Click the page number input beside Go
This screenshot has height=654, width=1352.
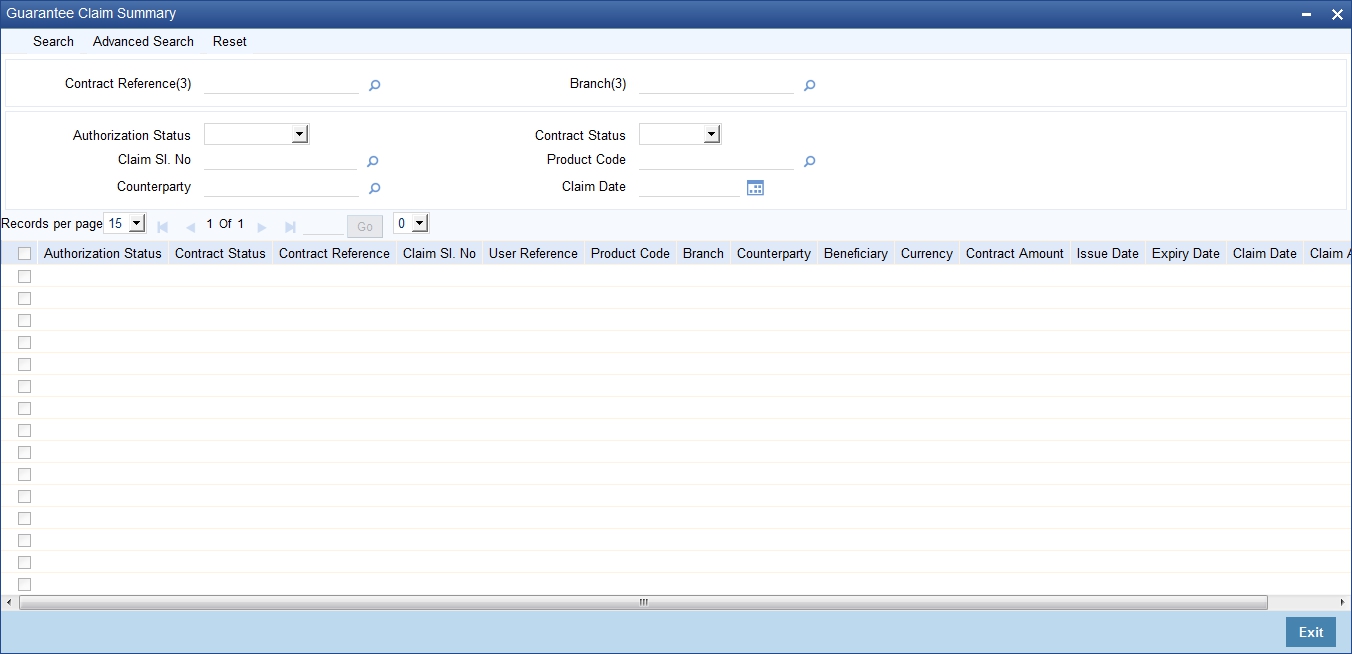click(323, 226)
